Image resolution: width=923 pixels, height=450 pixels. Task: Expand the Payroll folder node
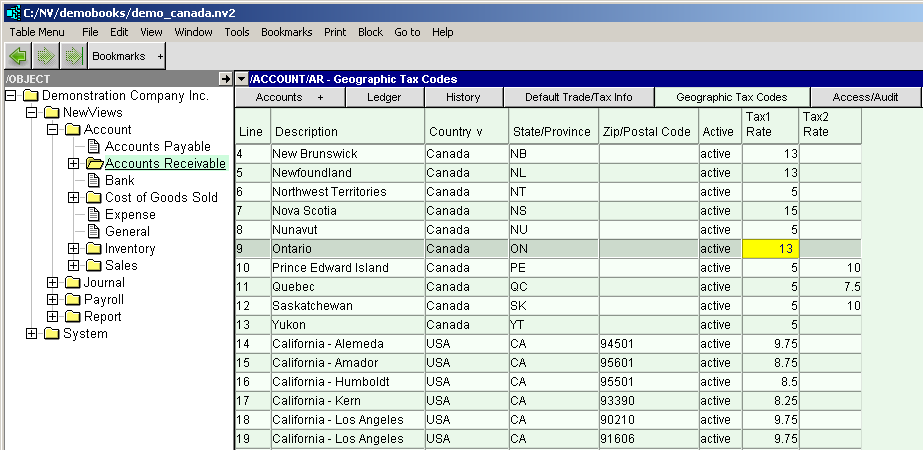pyautogui.click(x=53, y=300)
